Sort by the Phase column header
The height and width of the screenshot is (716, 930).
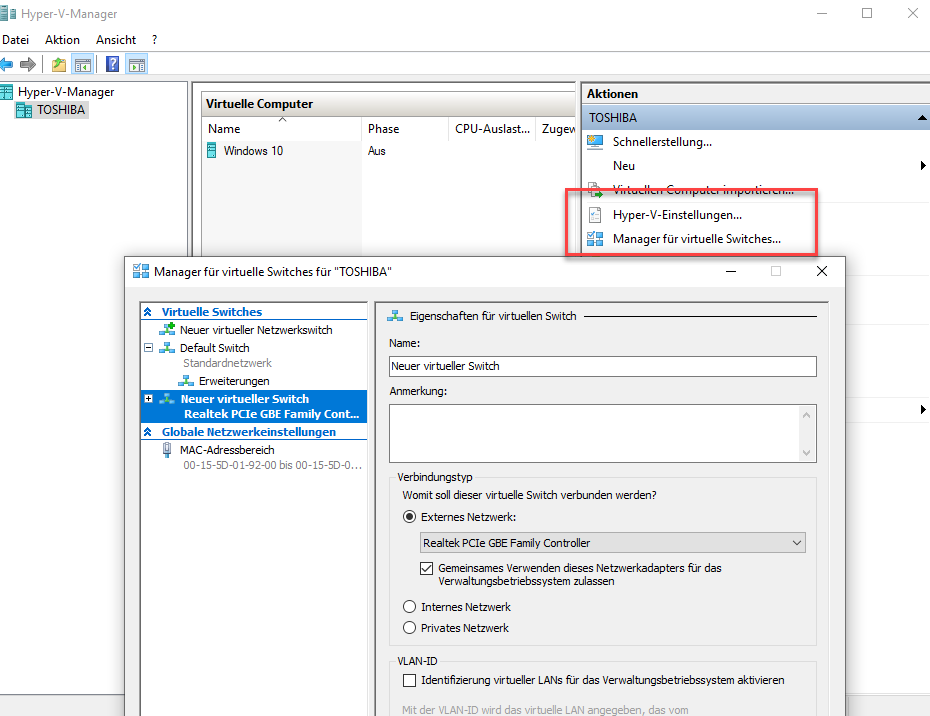[405, 129]
